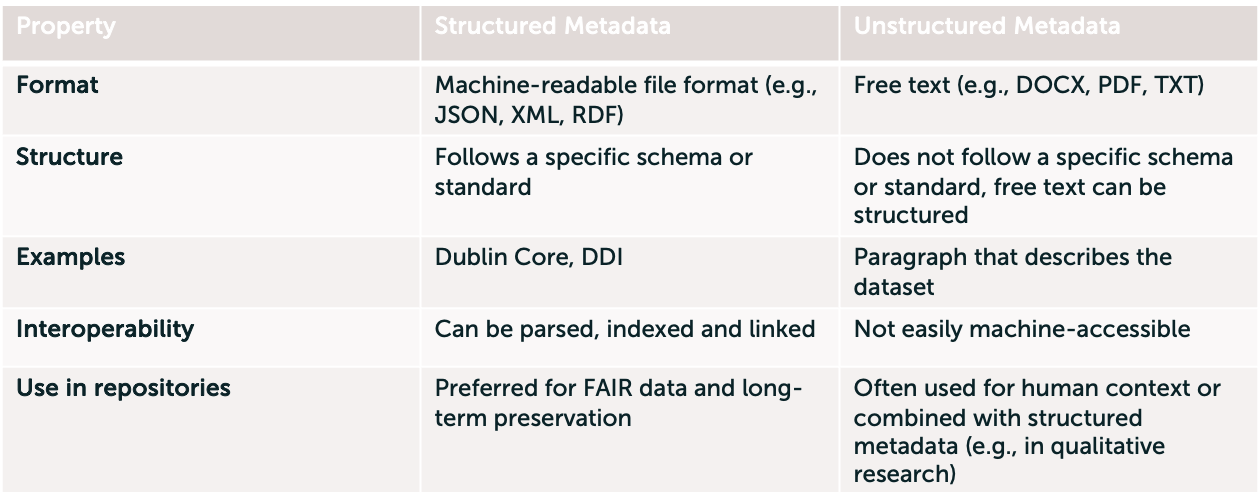The height and width of the screenshot is (492, 1258).
Task: Select the Preferred for FAIR data cell
Action: click(x=620, y=403)
